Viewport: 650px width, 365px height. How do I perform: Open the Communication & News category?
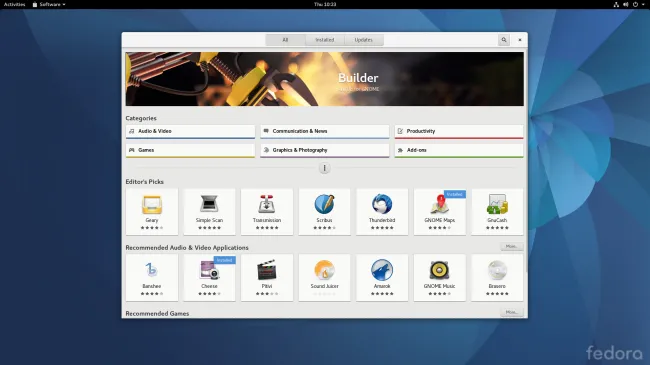tap(325, 131)
